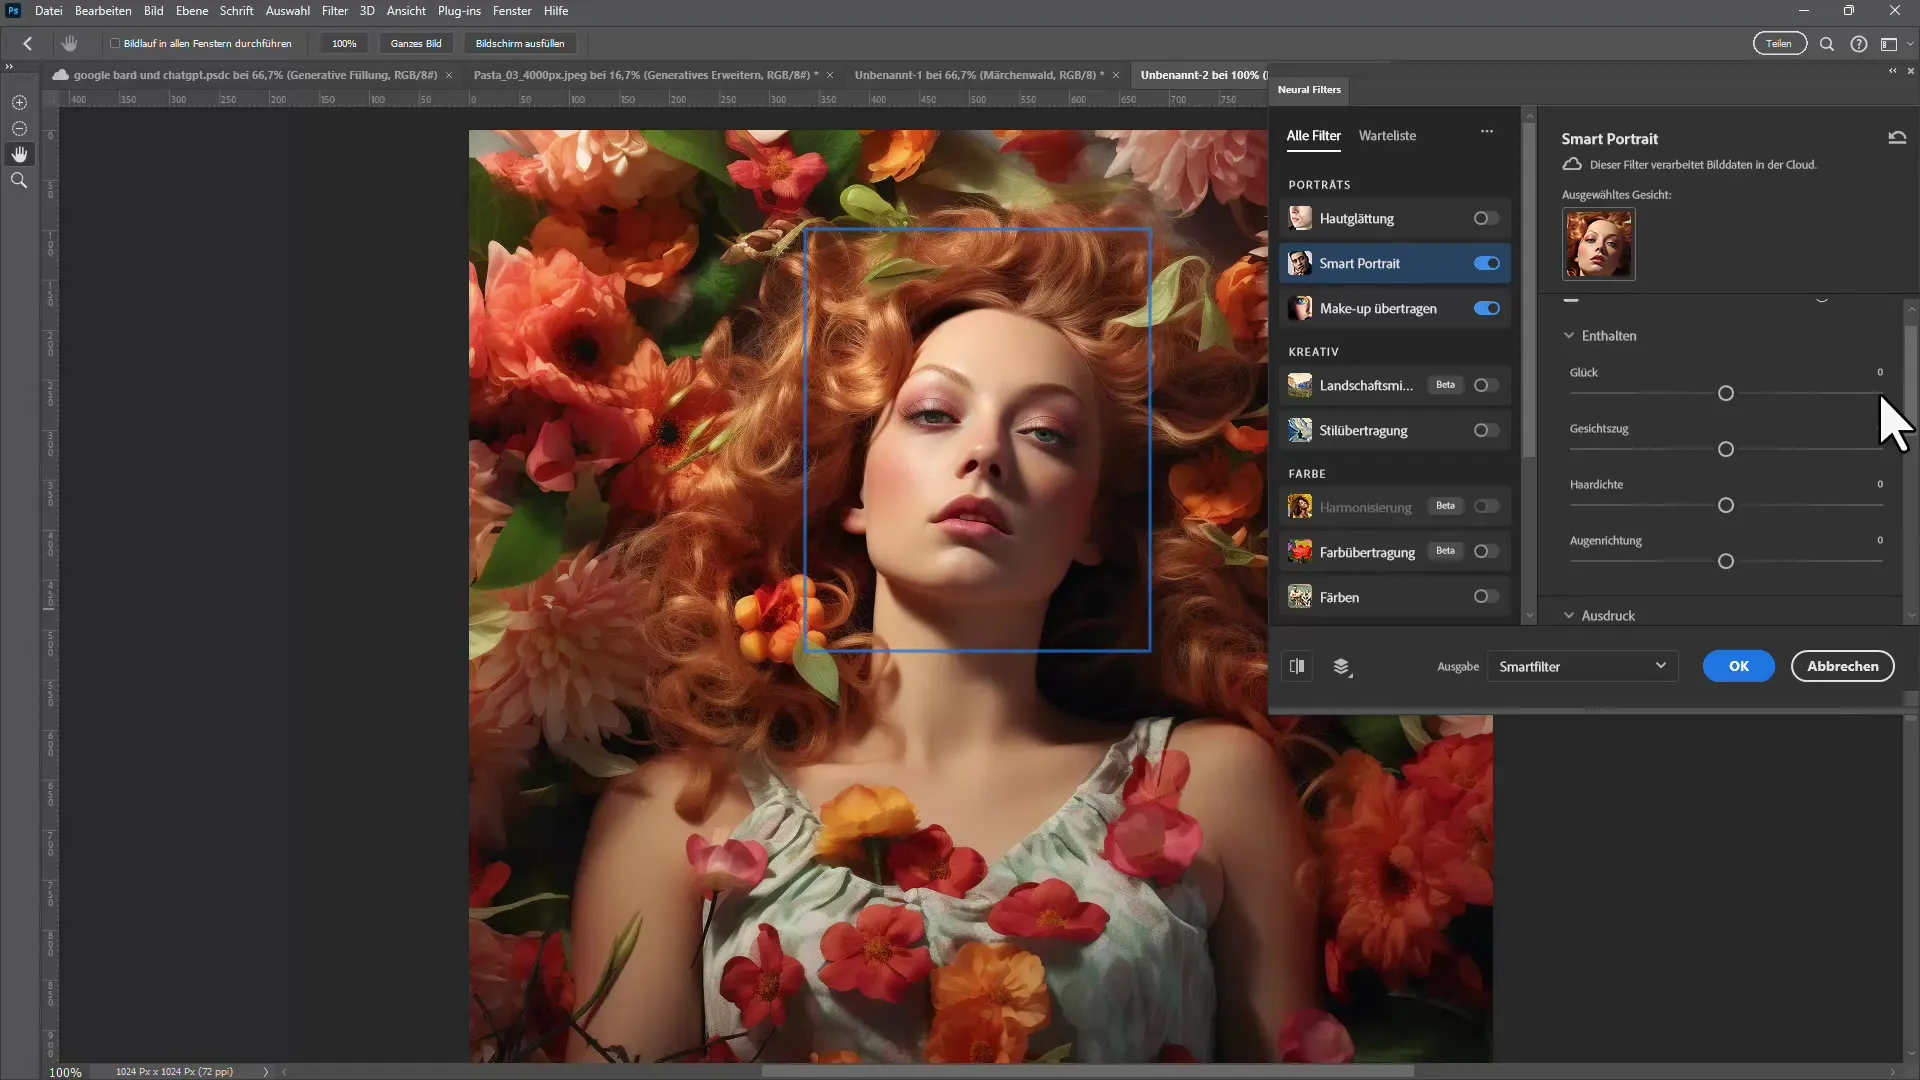This screenshot has width=1920, height=1080.
Task: Collapse the Neural Filters panel double arrows
Action: pyautogui.click(x=1892, y=71)
